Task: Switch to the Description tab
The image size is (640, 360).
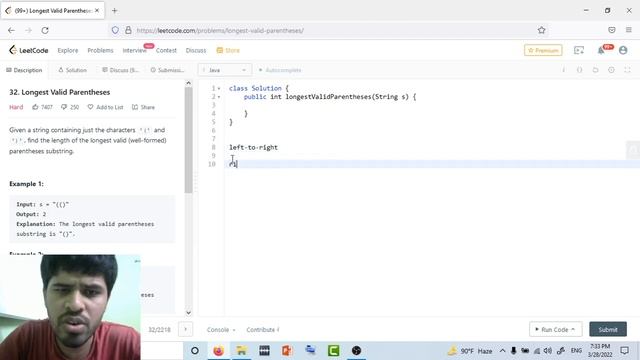Action: (x=24, y=70)
